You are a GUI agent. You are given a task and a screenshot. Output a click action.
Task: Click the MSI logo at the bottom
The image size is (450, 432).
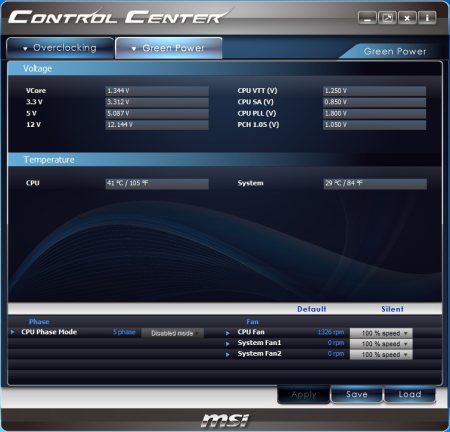pyautogui.click(x=225, y=420)
